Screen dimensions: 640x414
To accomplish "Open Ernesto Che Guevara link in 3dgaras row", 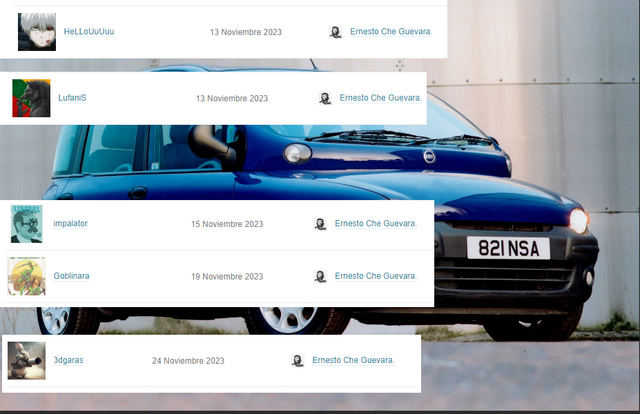I will [x=353, y=360].
